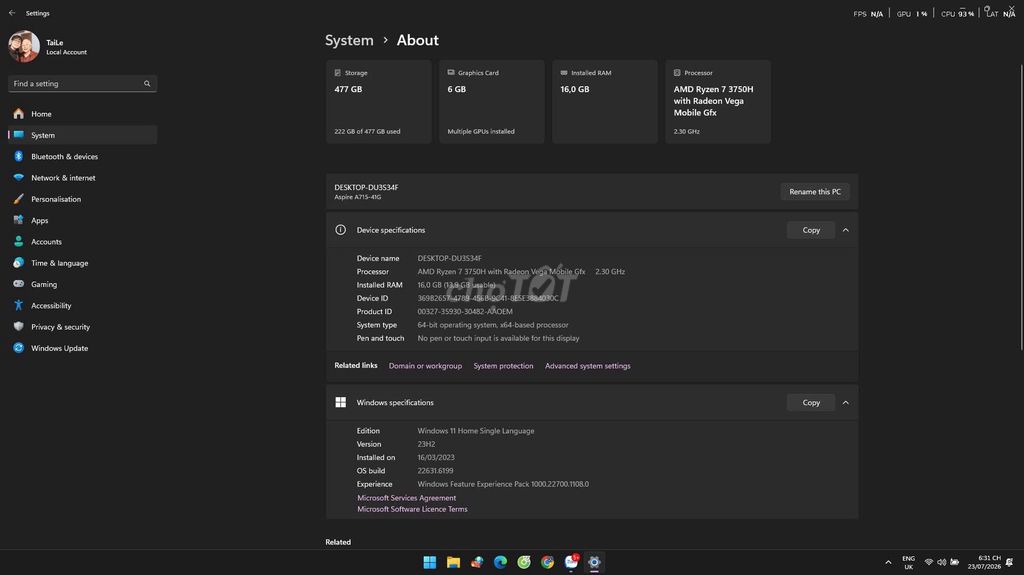Open the Home settings page

click(x=82, y=114)
